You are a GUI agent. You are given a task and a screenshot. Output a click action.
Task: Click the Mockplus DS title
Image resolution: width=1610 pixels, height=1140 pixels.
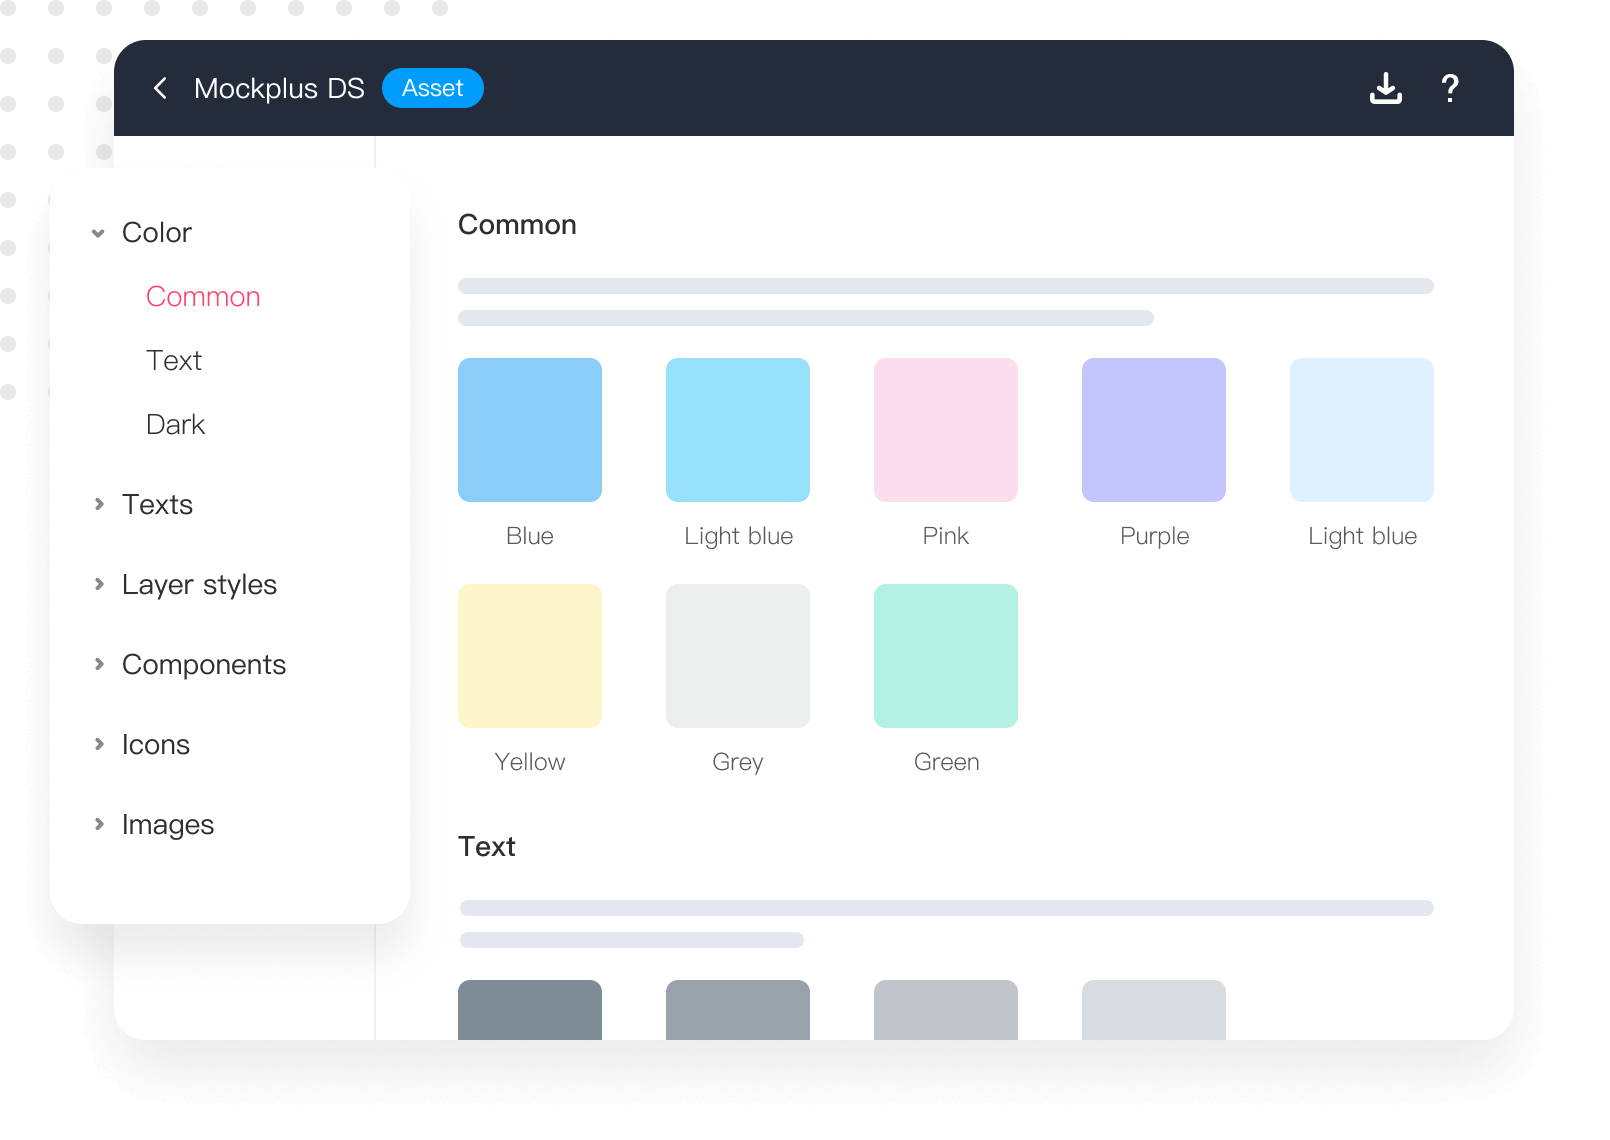click(279, 89)
